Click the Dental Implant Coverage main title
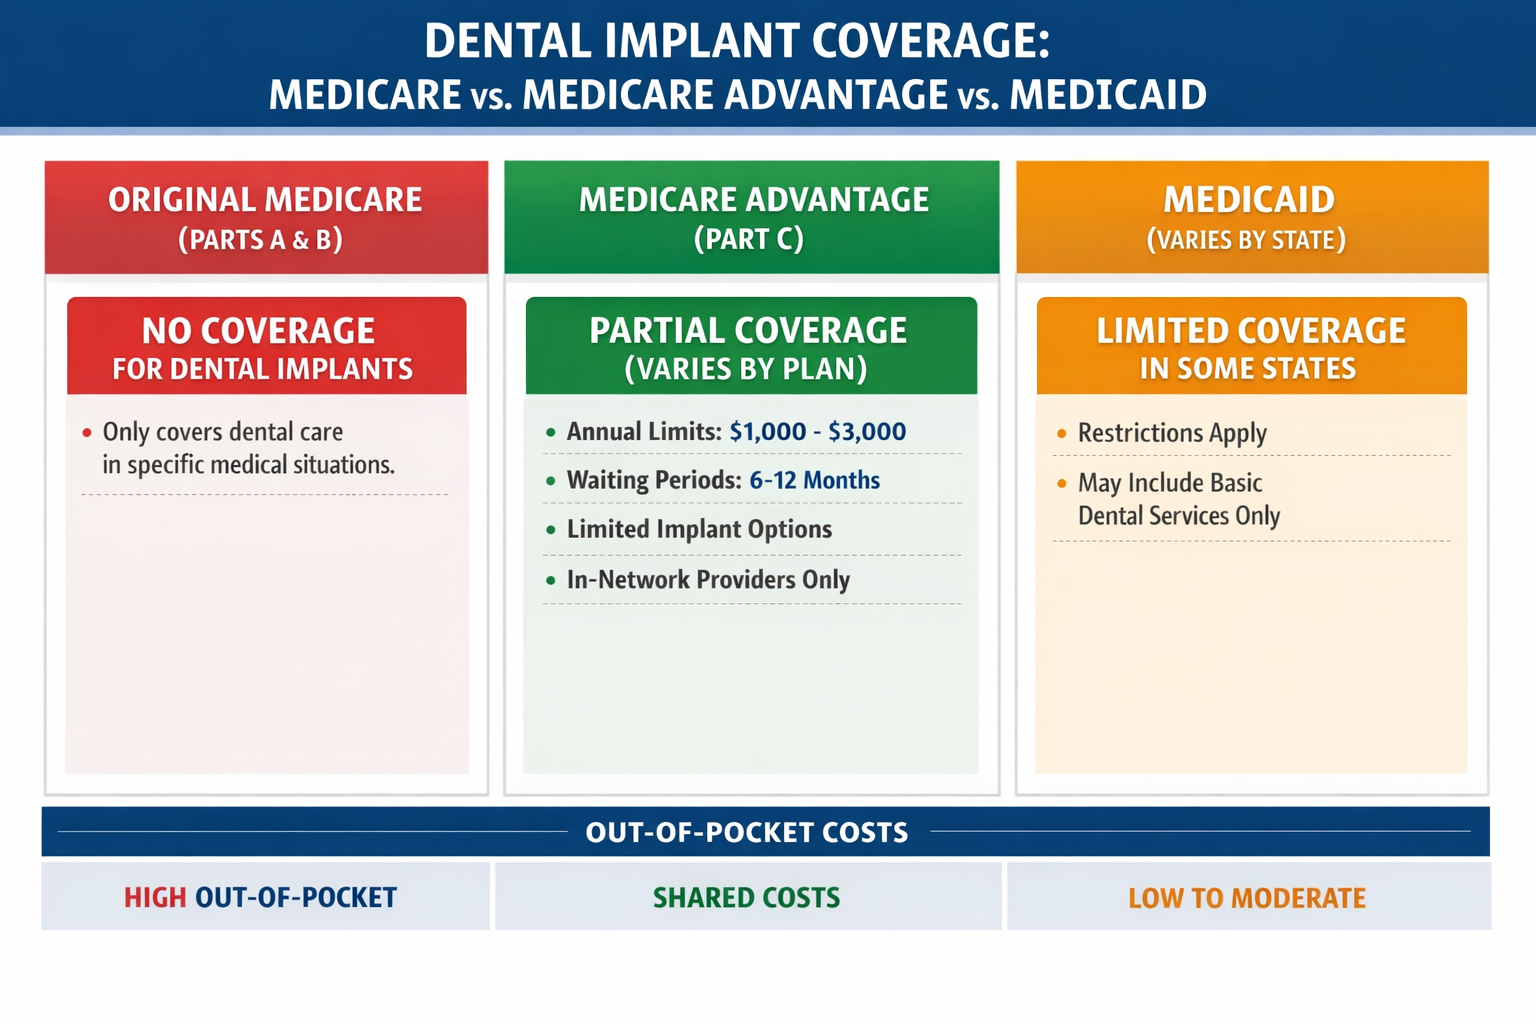This screenshot has height=1024, width=1536. [x=737, y=42]
